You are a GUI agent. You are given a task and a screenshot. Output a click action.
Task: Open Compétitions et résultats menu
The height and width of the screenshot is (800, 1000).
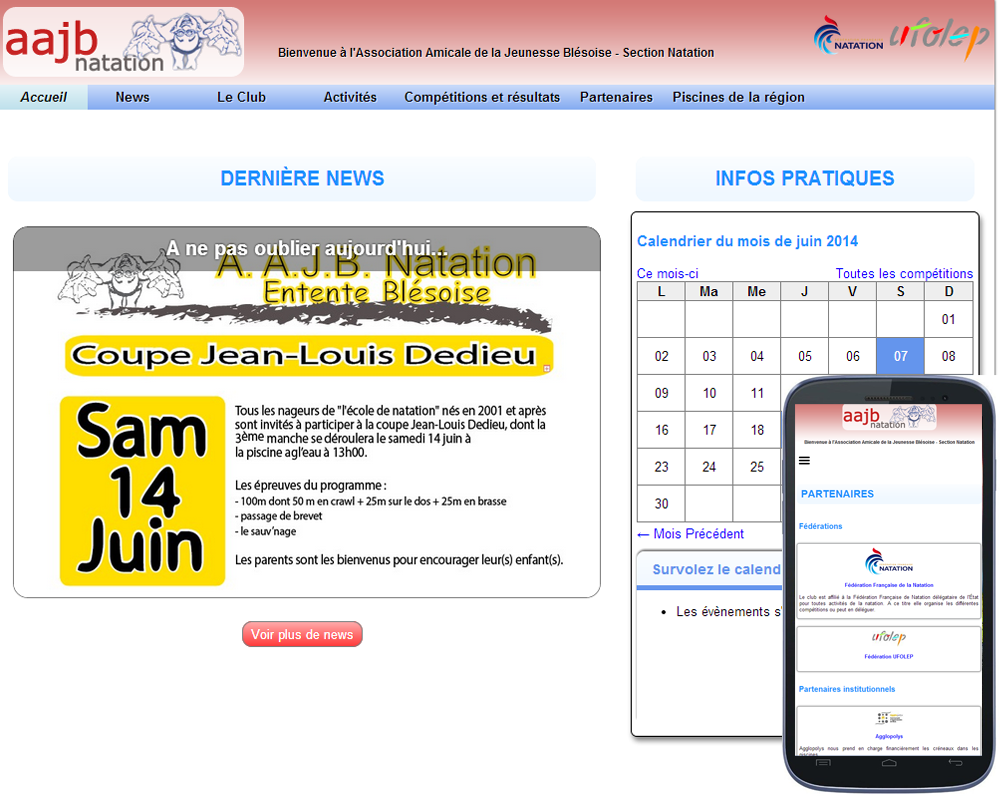[x=482, y=97]
